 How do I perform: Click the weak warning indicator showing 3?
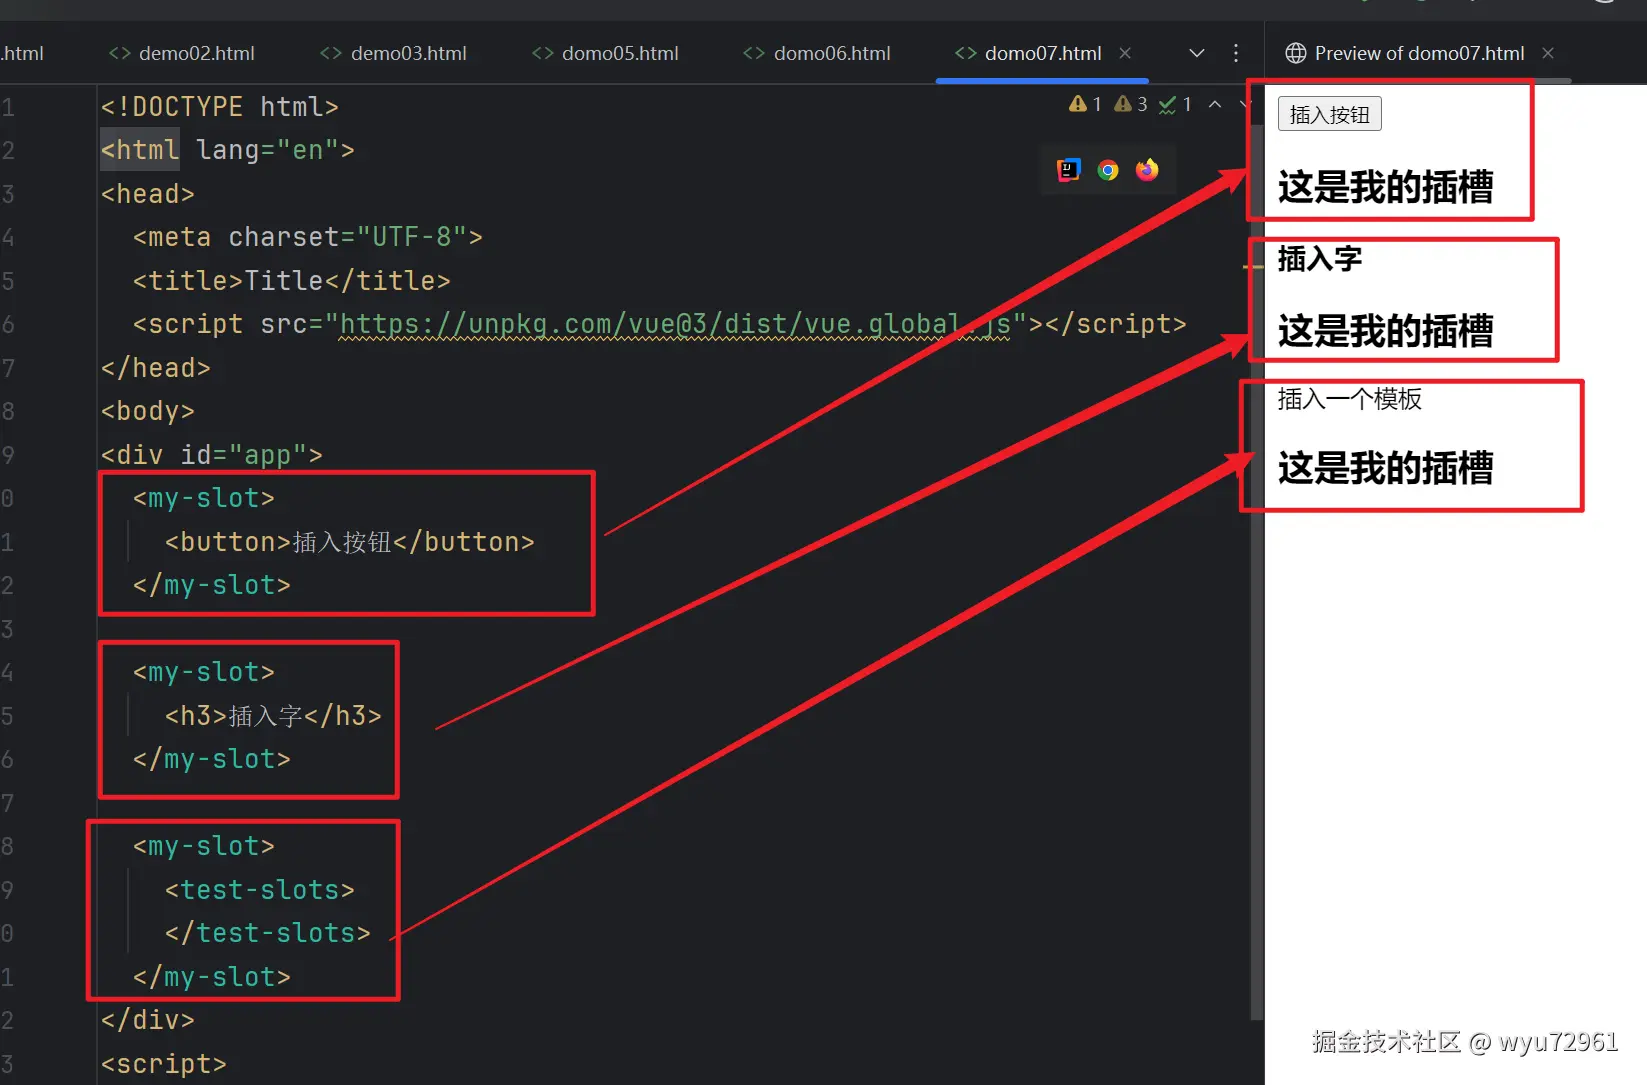(1131, 104)
